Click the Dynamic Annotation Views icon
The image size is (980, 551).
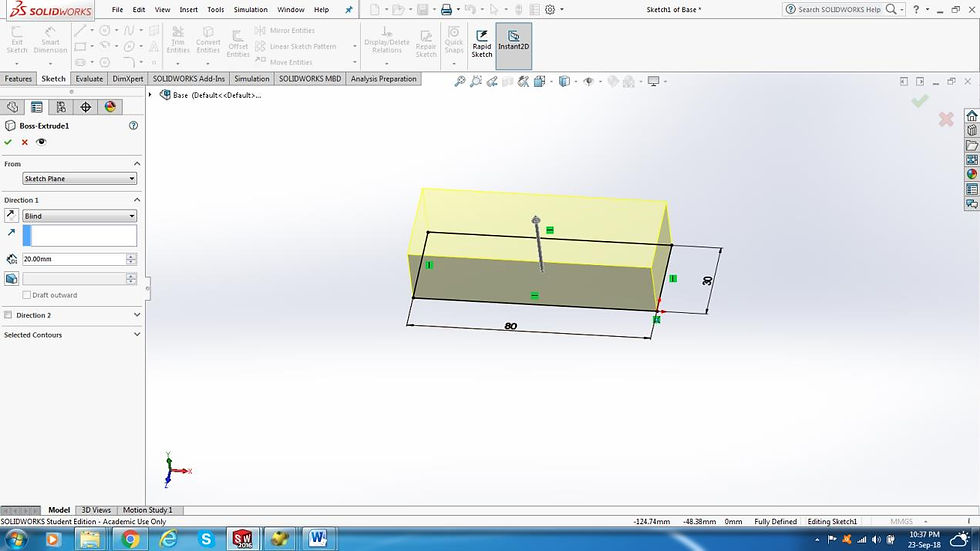click(523, 81)
